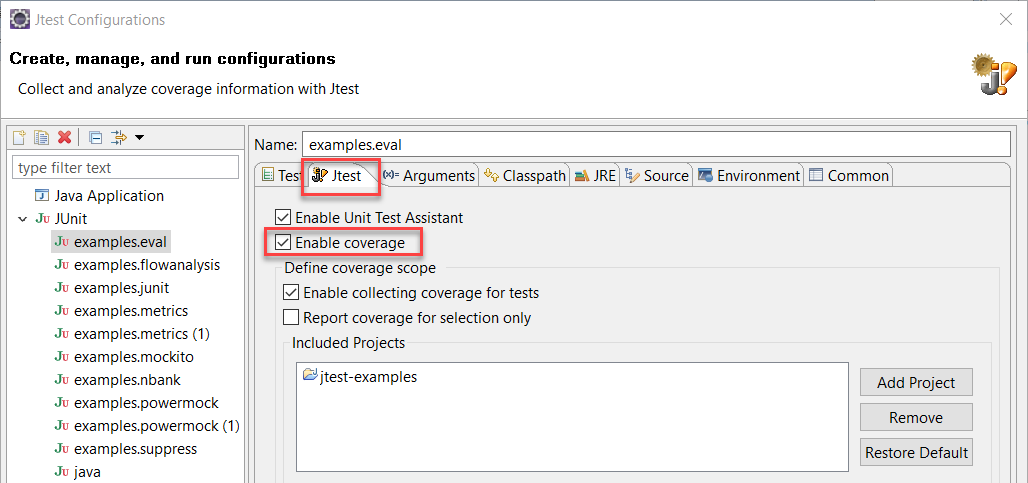Screen dimensions: 1028x483
Task: Select jtest-examples in Included Projects
Action: coord(359,377)
